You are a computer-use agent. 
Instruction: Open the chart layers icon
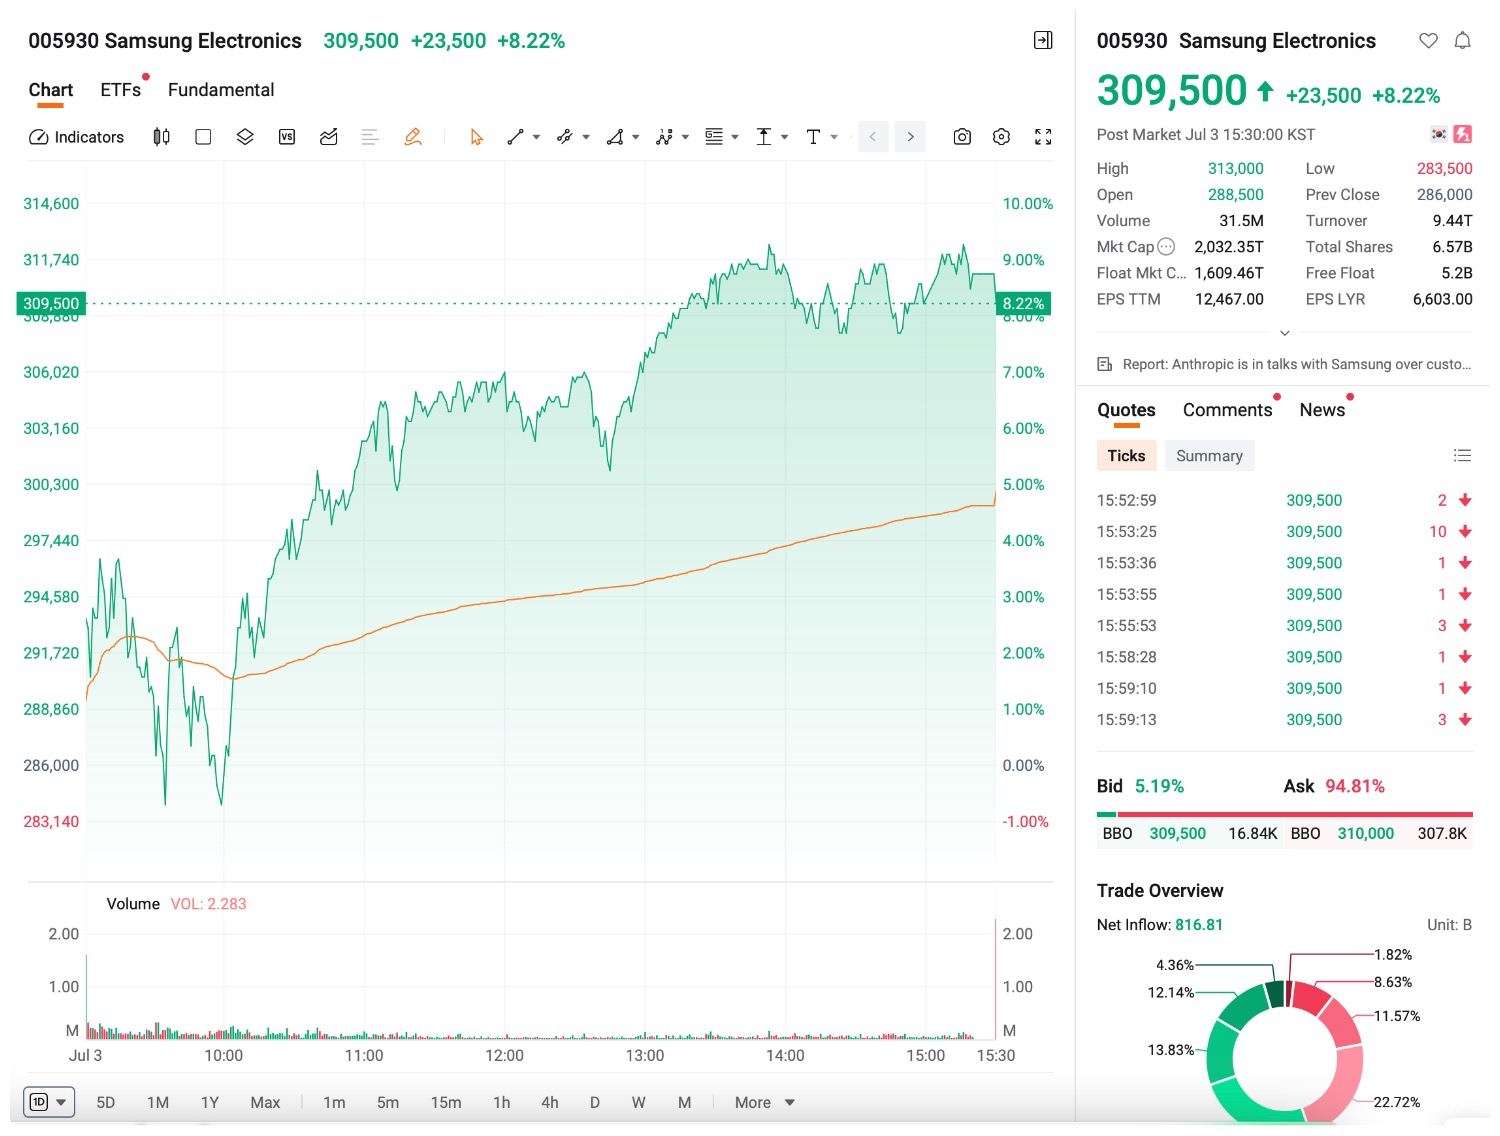[245, 137]
